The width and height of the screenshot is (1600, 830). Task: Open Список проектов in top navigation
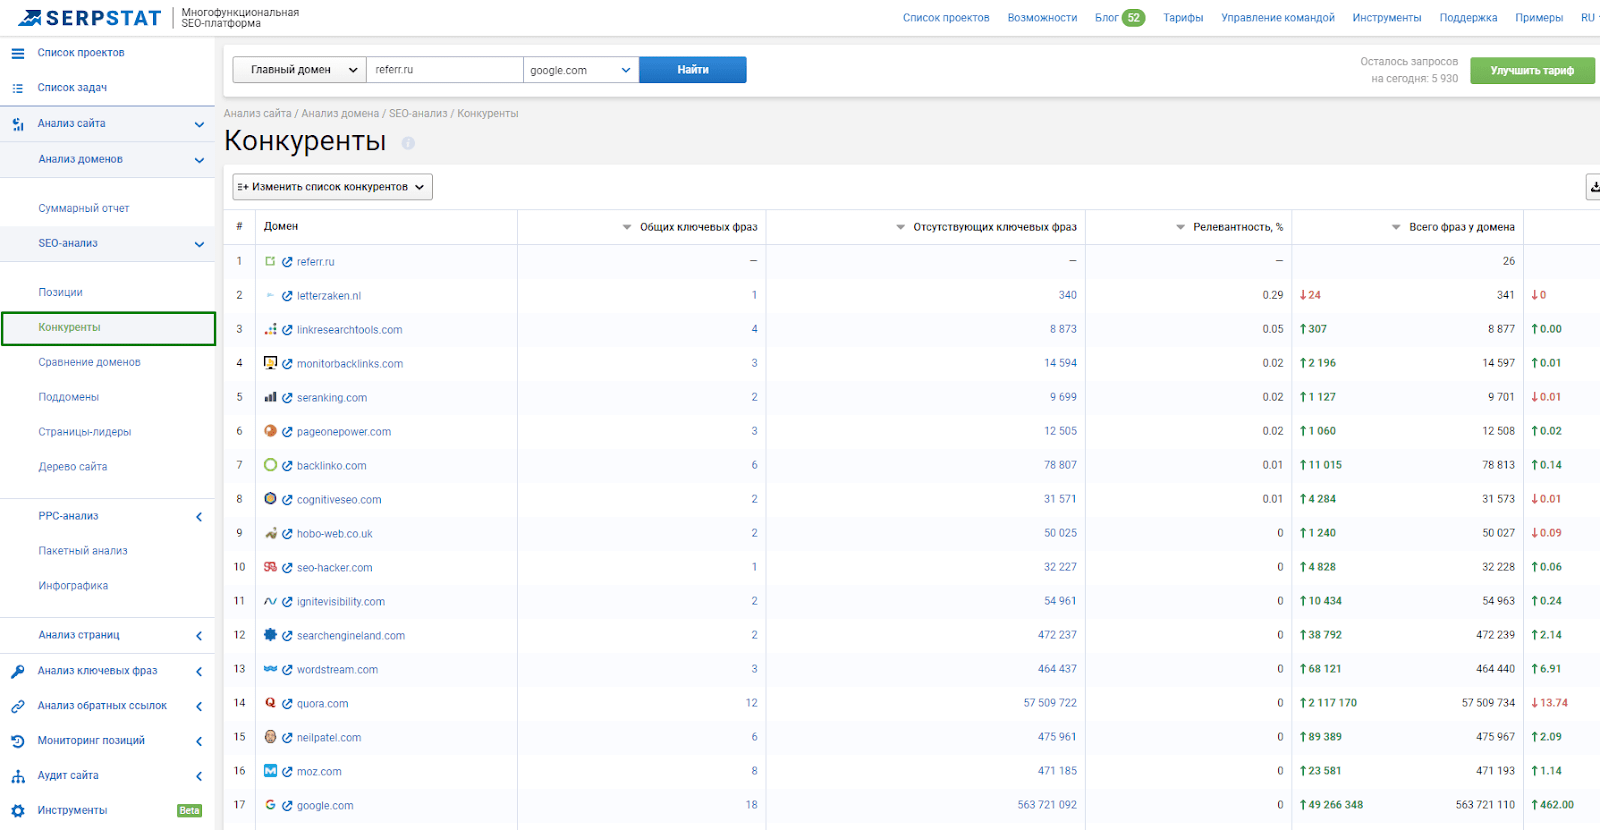click(x=946, y=18)
